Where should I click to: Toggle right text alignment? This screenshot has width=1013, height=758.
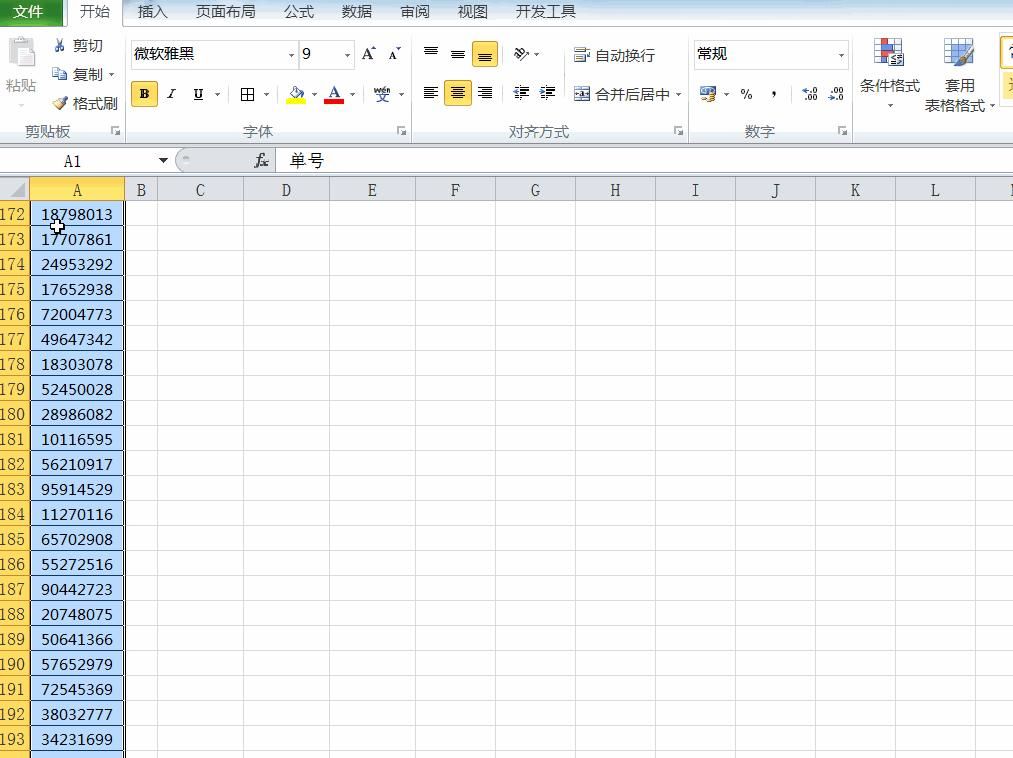pos(485,93)
